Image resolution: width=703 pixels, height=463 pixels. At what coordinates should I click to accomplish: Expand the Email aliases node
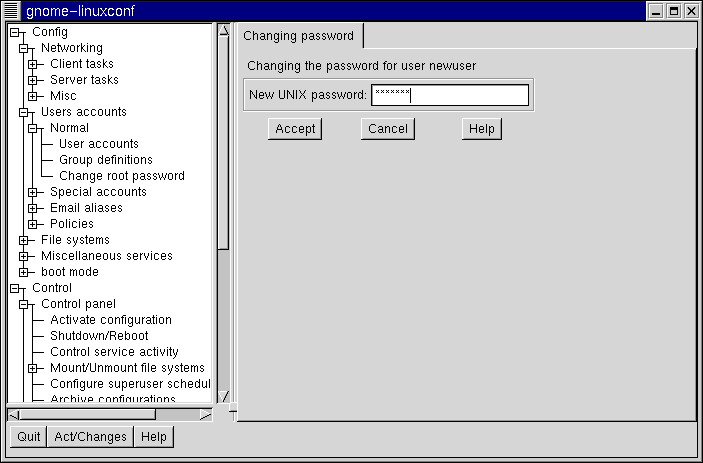(x=33, y=208)
